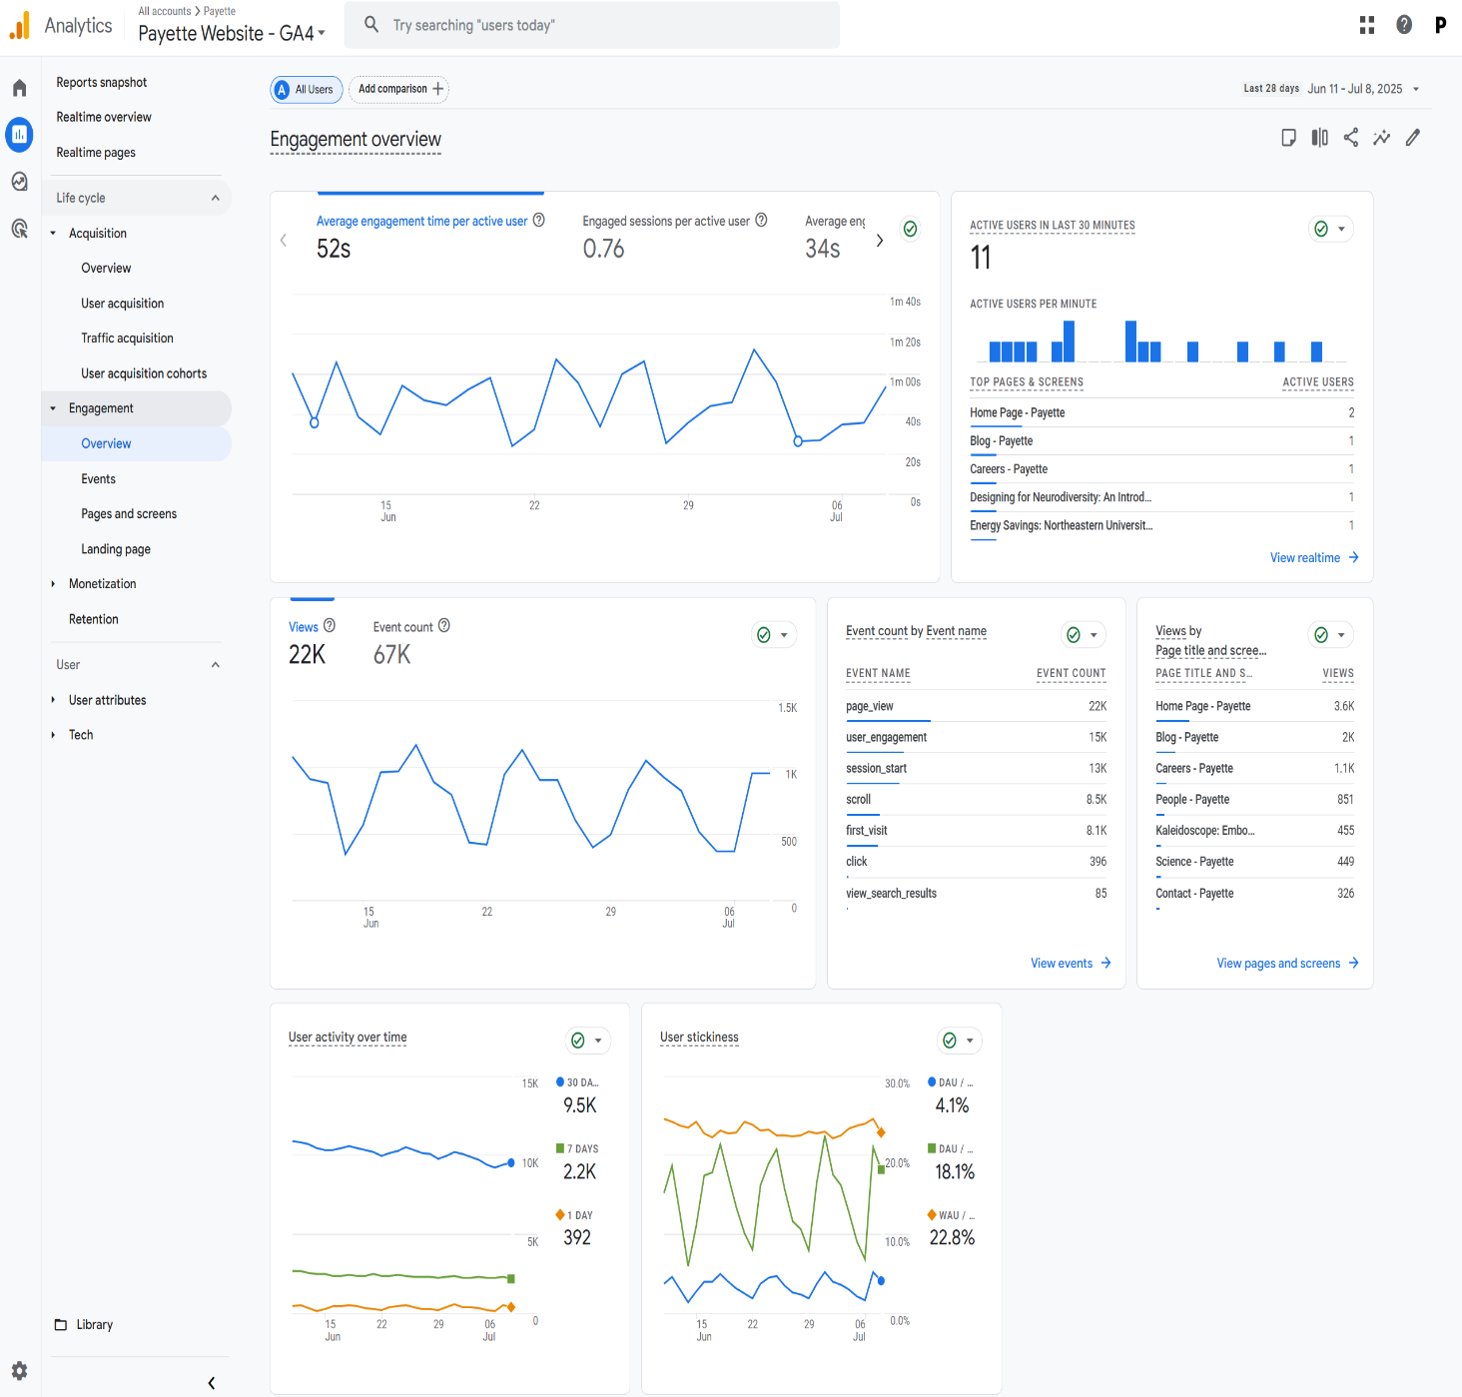Click the customize report page icon

[1289, 137]
